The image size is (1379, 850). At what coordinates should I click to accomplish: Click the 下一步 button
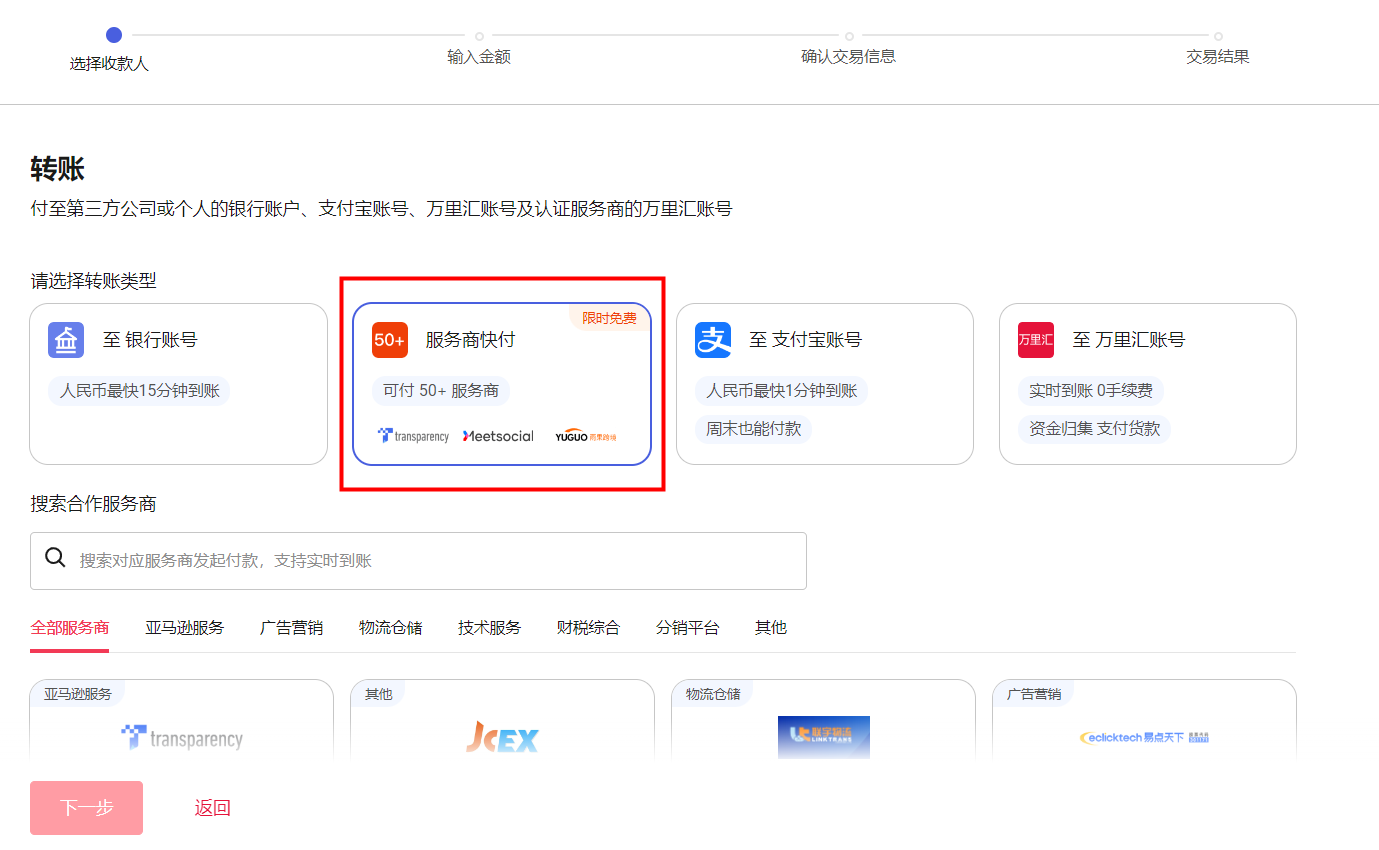pos(86,808)
